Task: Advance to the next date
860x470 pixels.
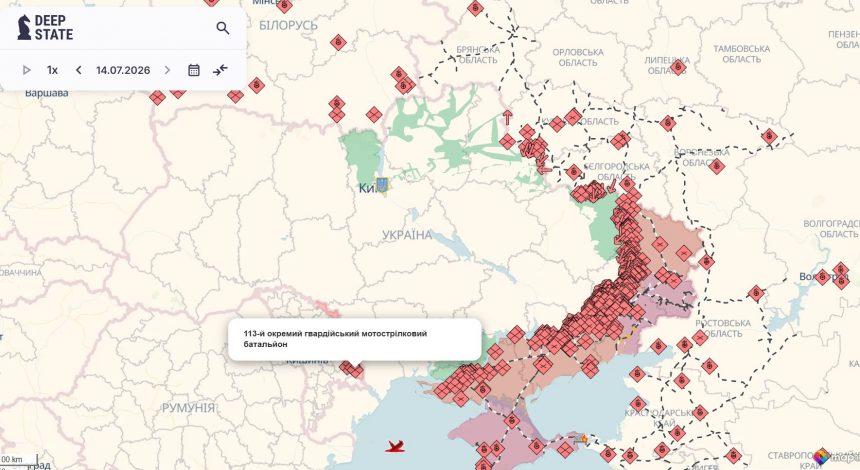Action: (167, 70)
